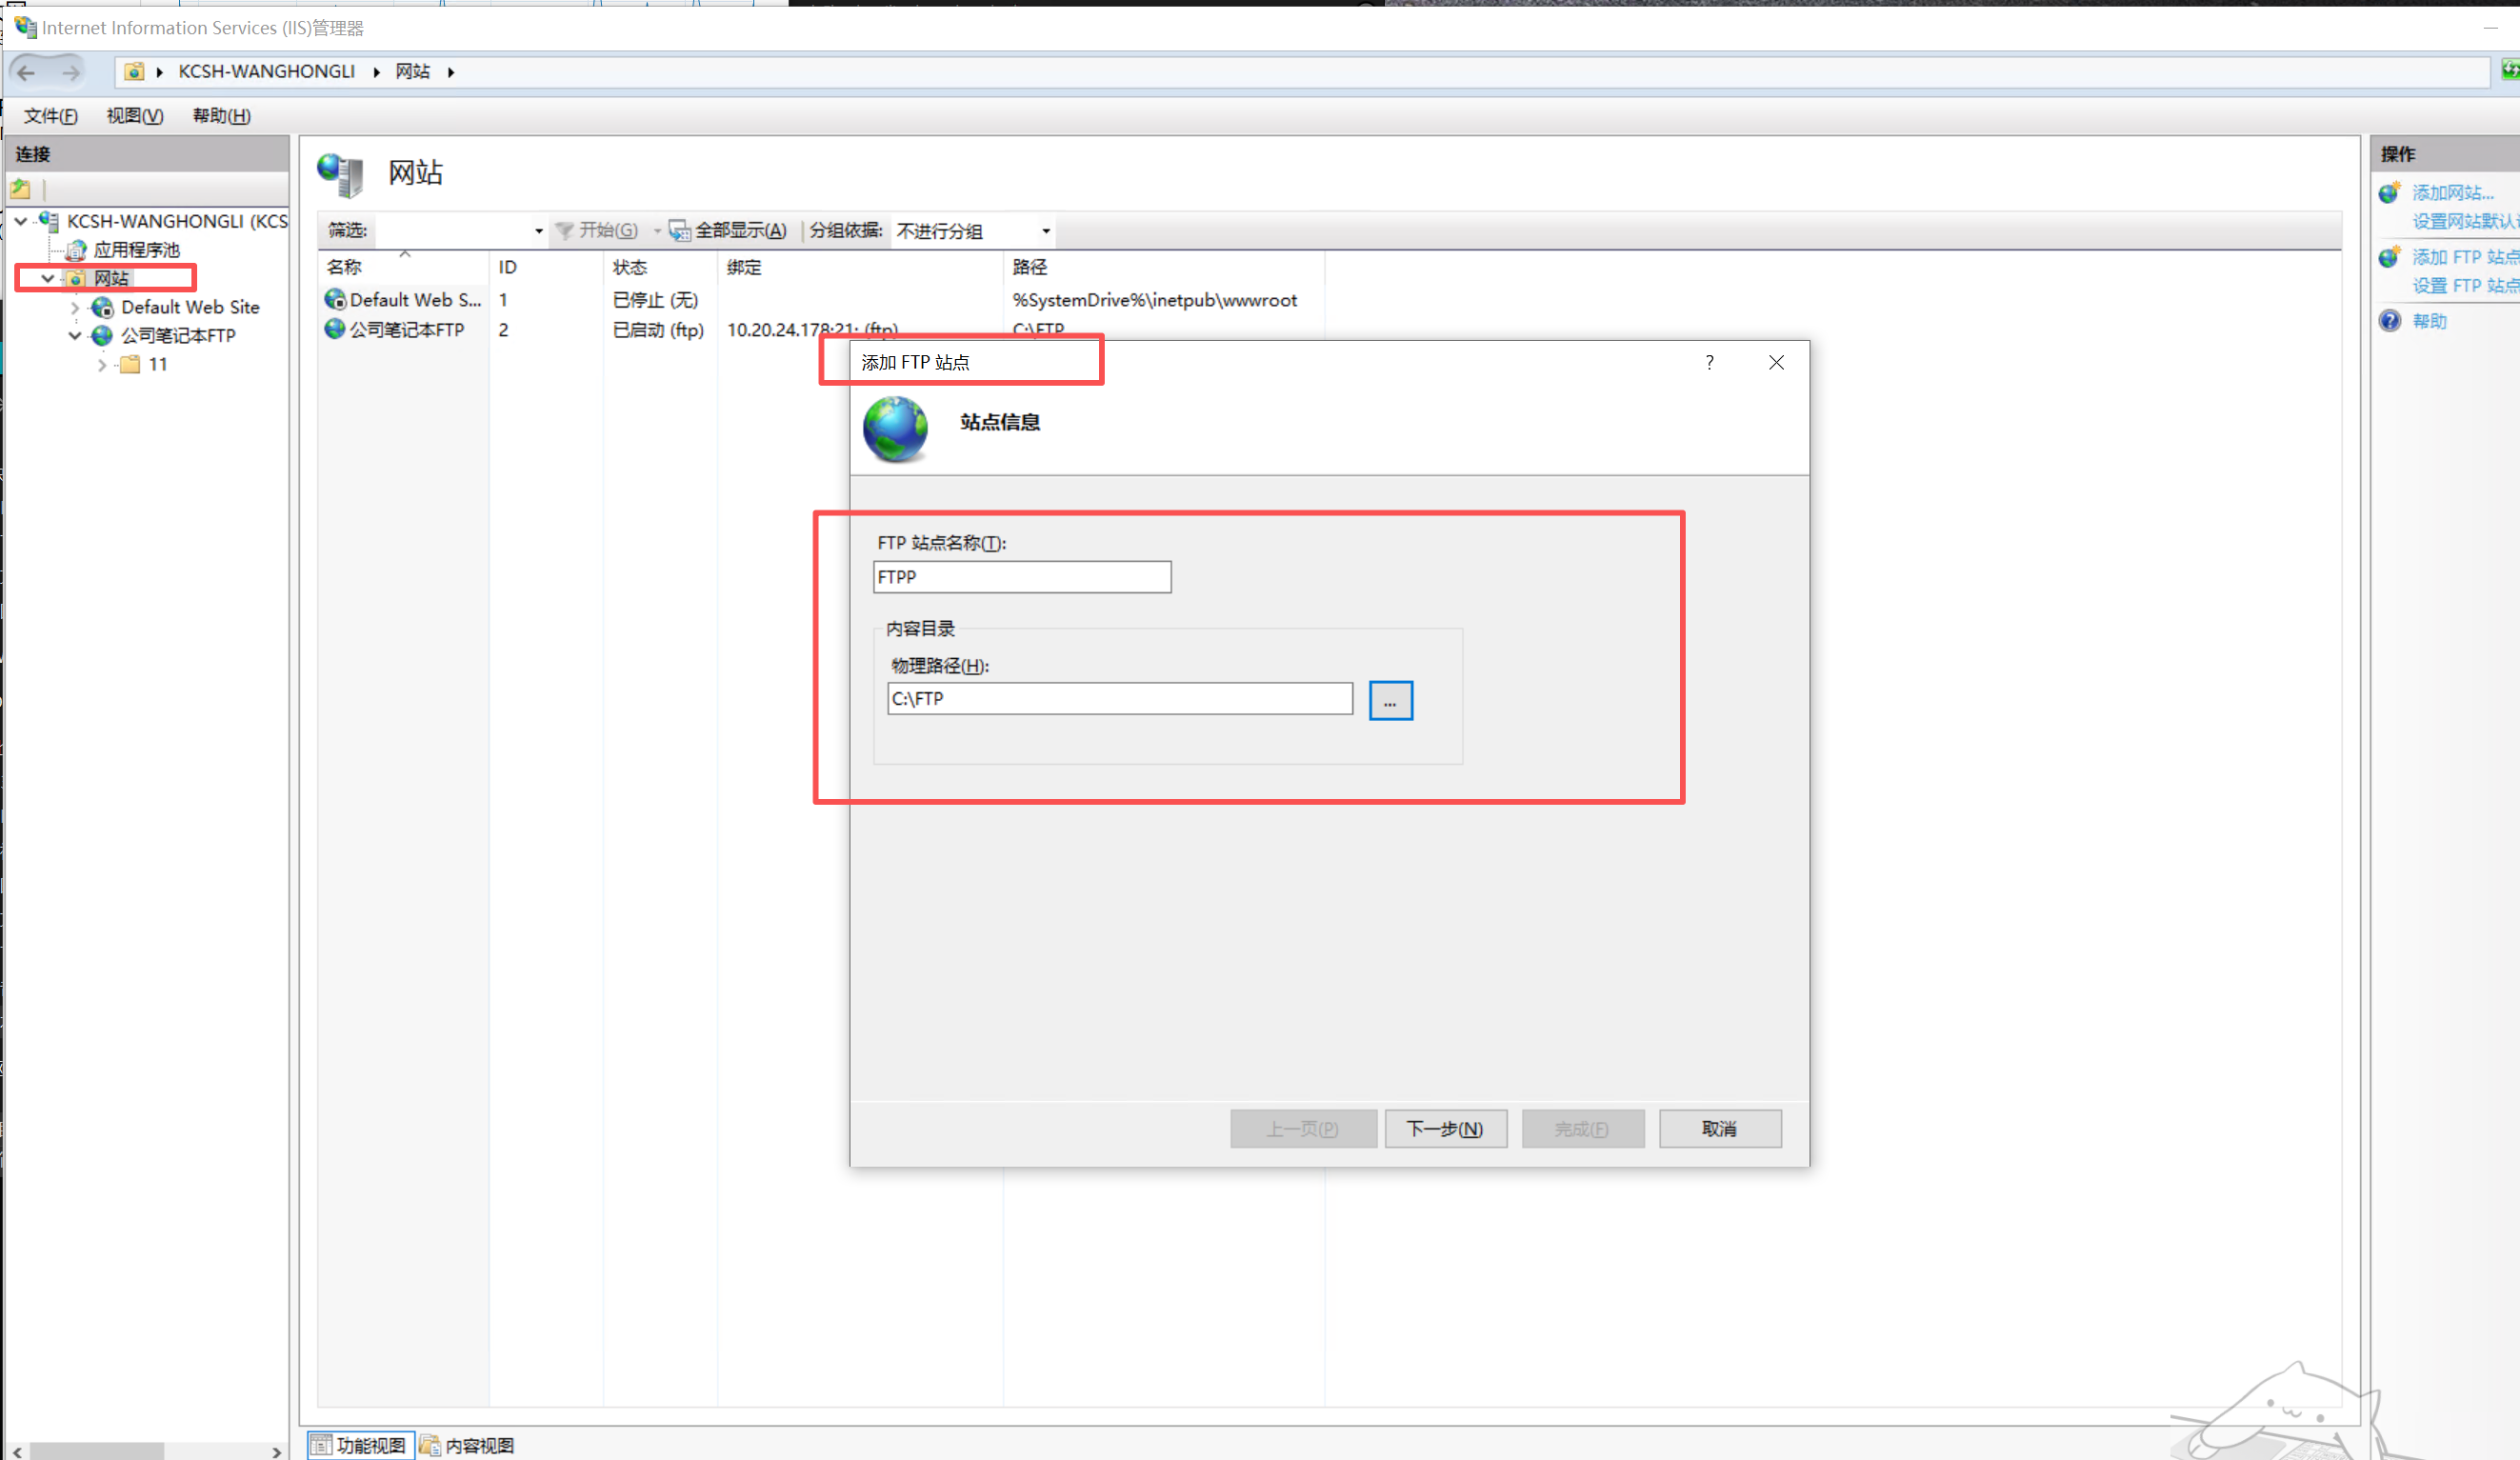The image size is (2520, 1460).
Task: Switch to Content View (内容视图) tab
Action: click(468, 1445)
